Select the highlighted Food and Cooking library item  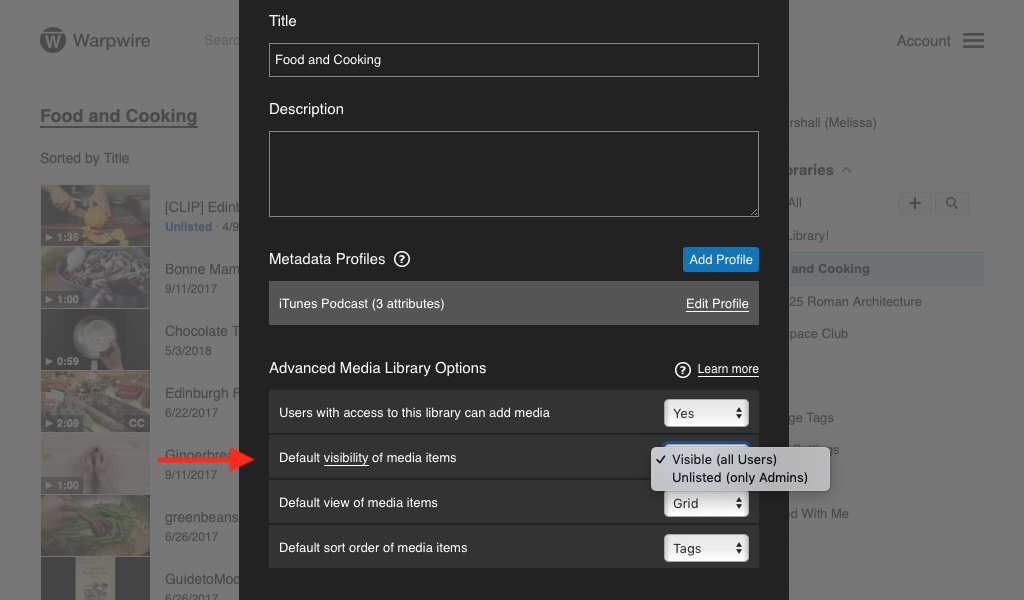886,269
